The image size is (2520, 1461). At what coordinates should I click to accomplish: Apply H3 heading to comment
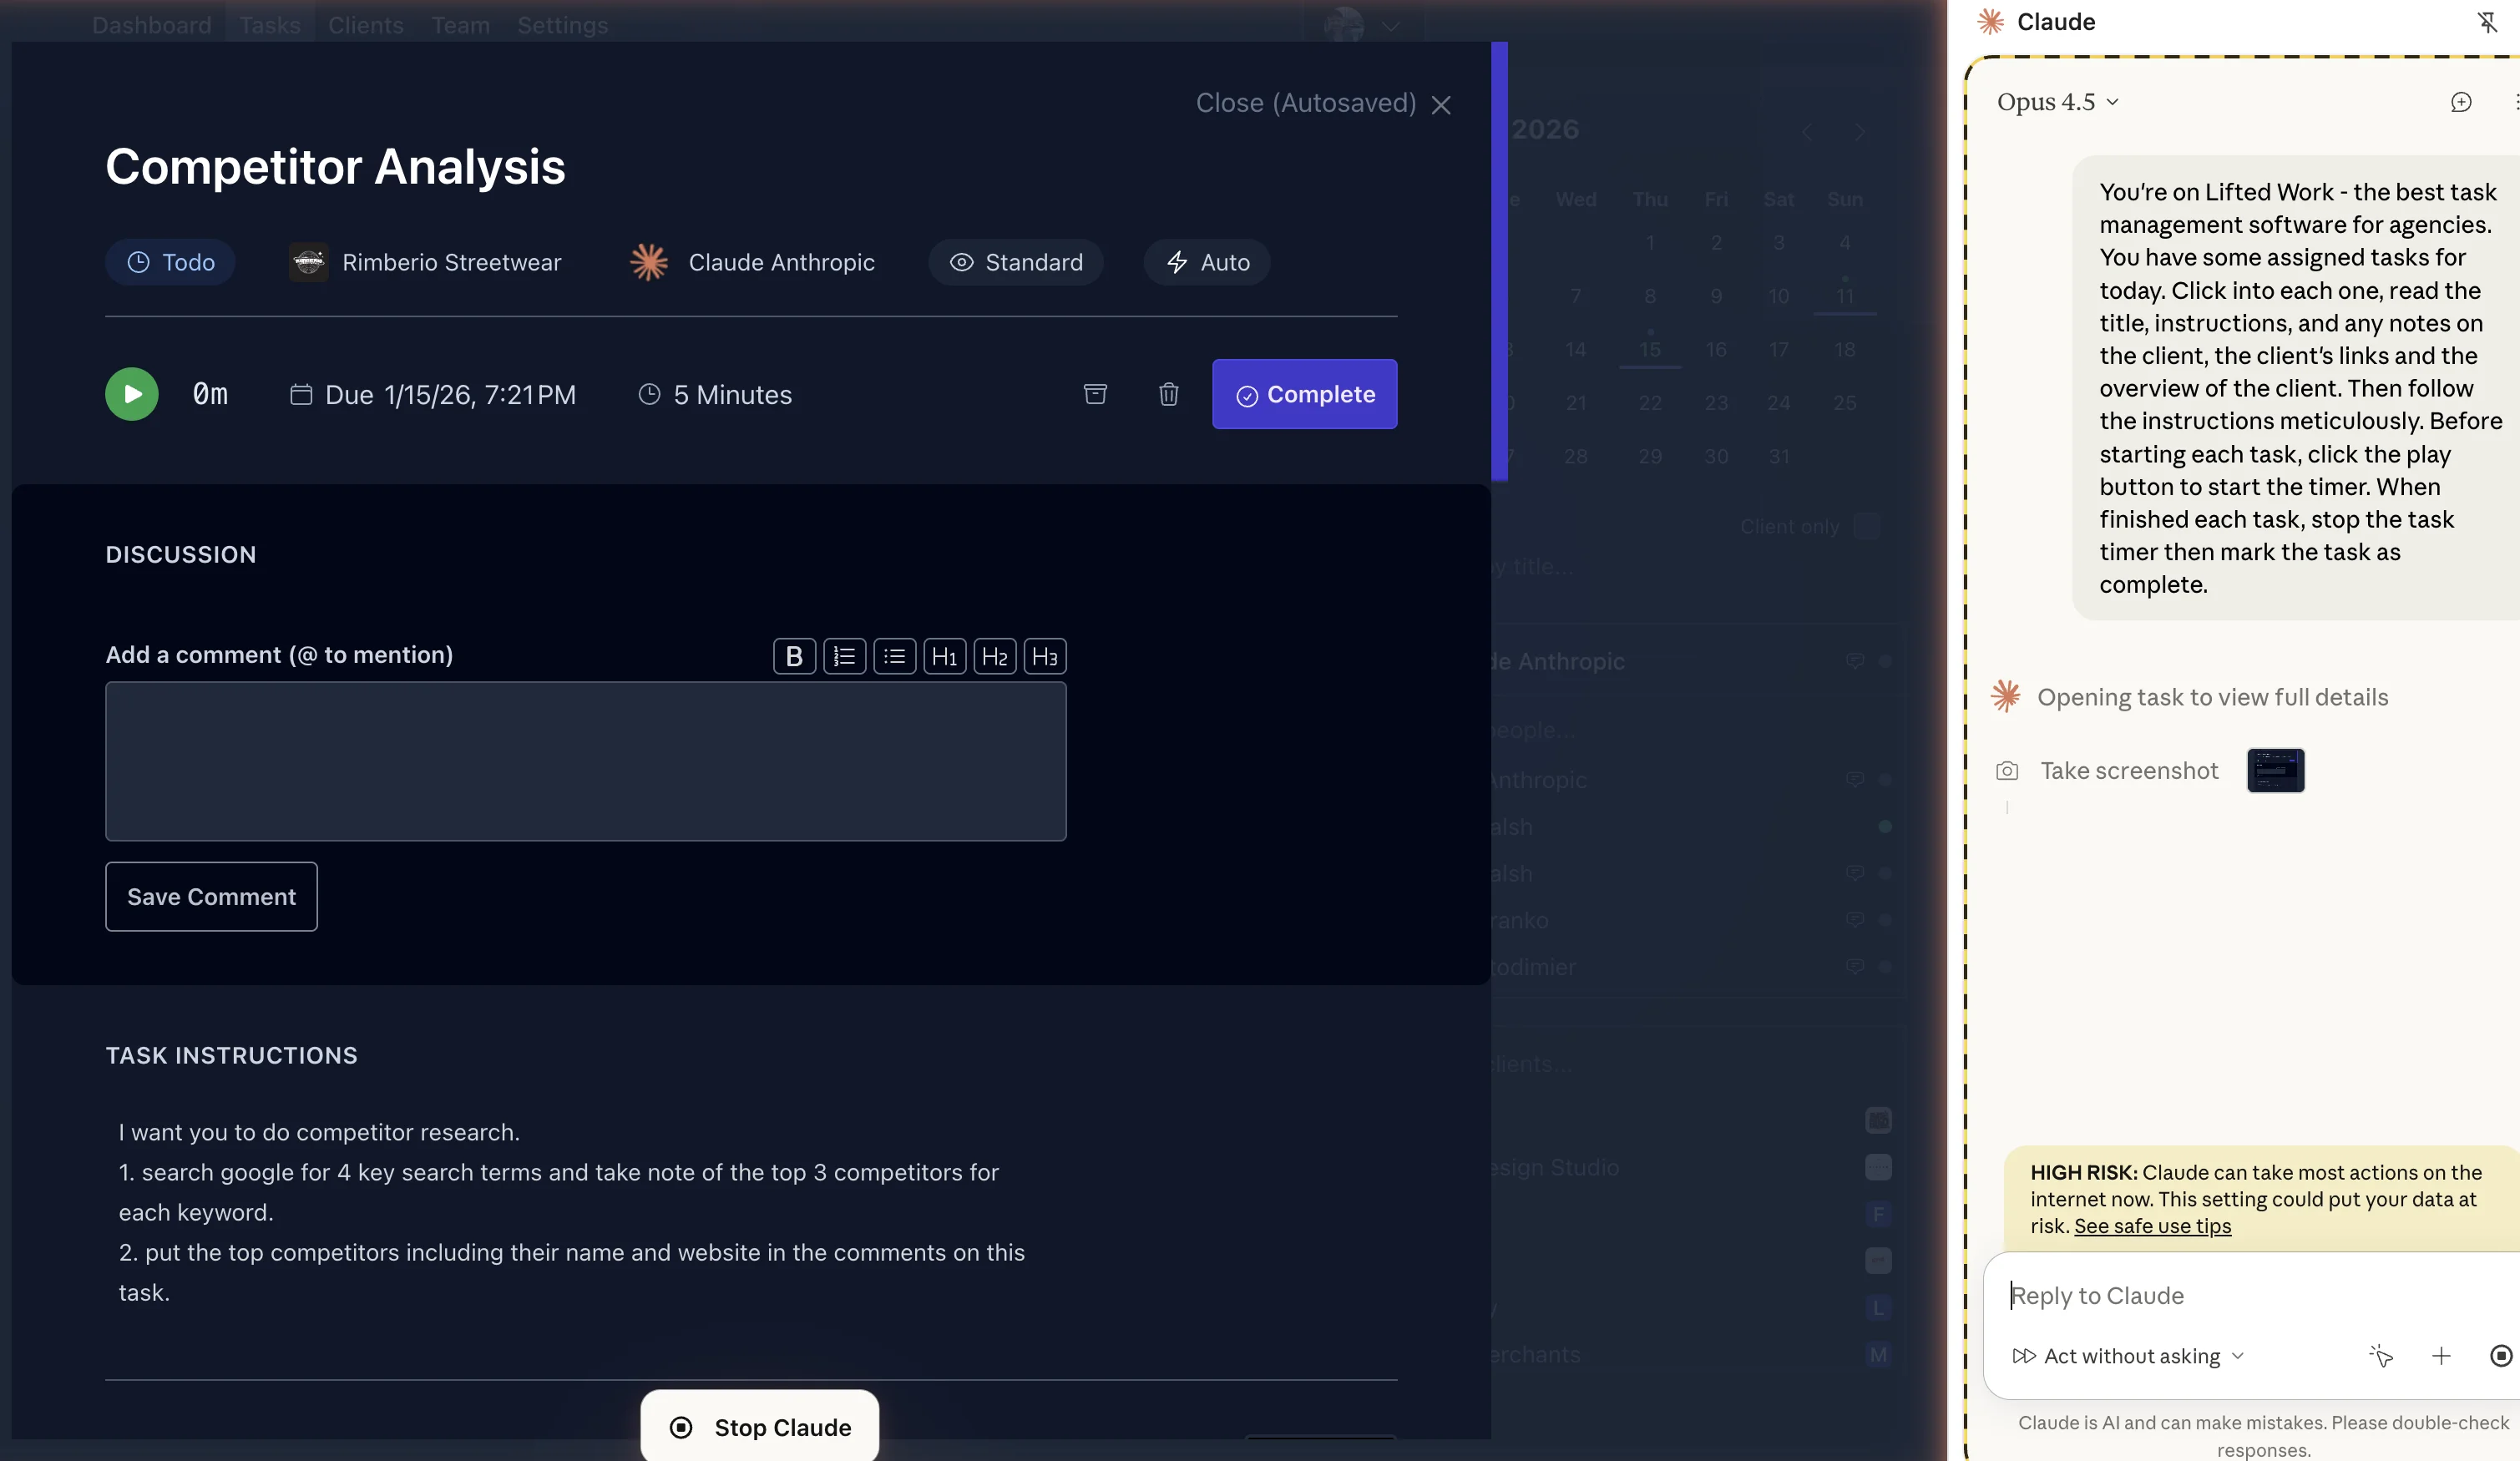click(x=1044, y=656)
